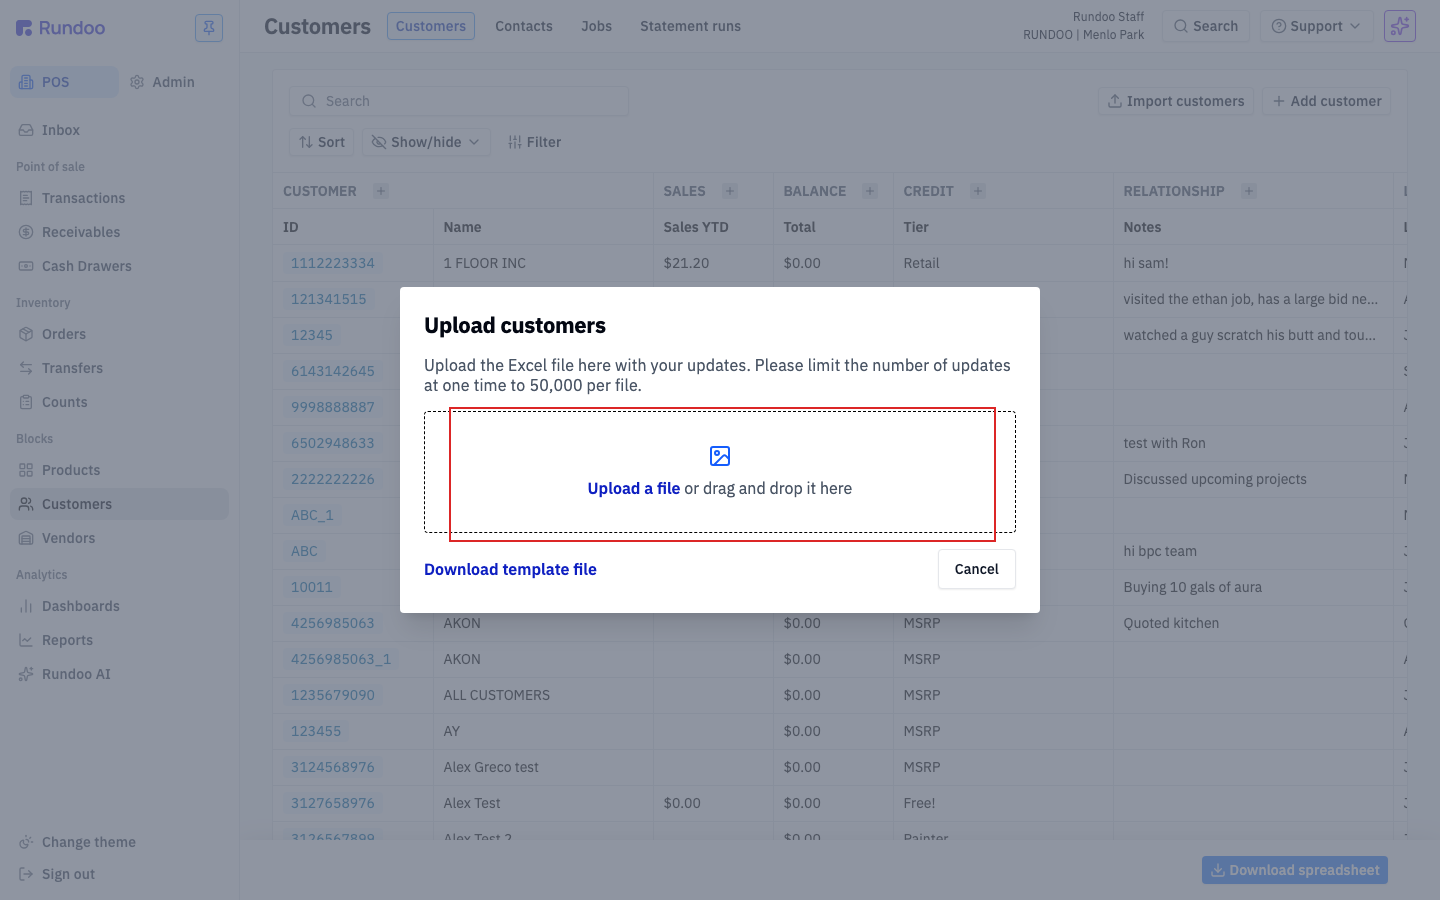Toggle the sidebar pin icon
Viewport: 1440px width, 900px height.
[209, 28]
